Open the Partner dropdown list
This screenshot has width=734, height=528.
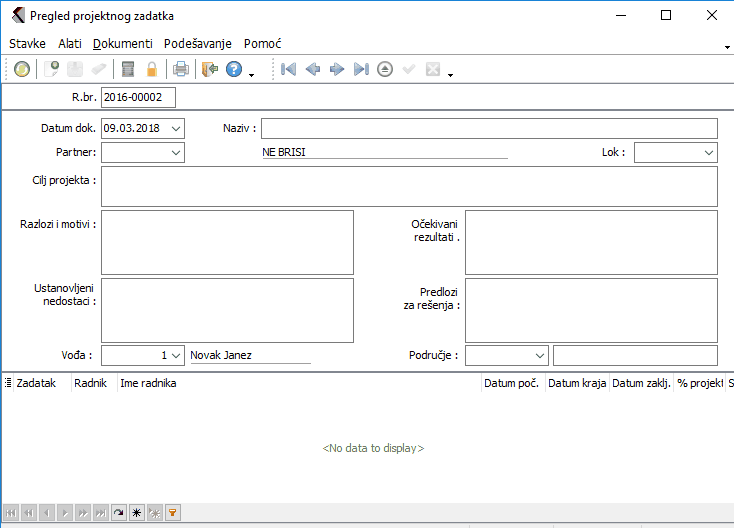click(x=176, y=152)
